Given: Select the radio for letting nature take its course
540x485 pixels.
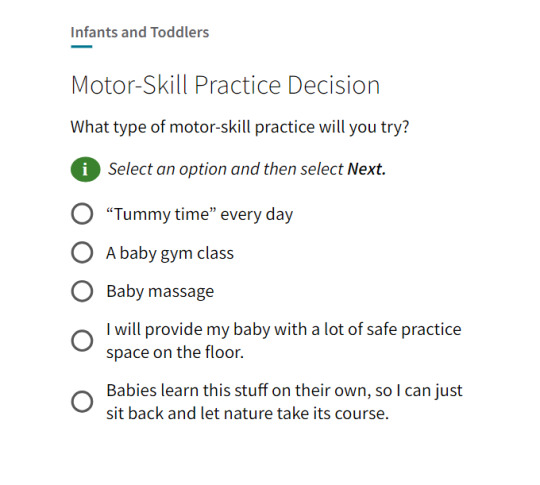Looking at the screenshot, I should [x=82, y=402].
